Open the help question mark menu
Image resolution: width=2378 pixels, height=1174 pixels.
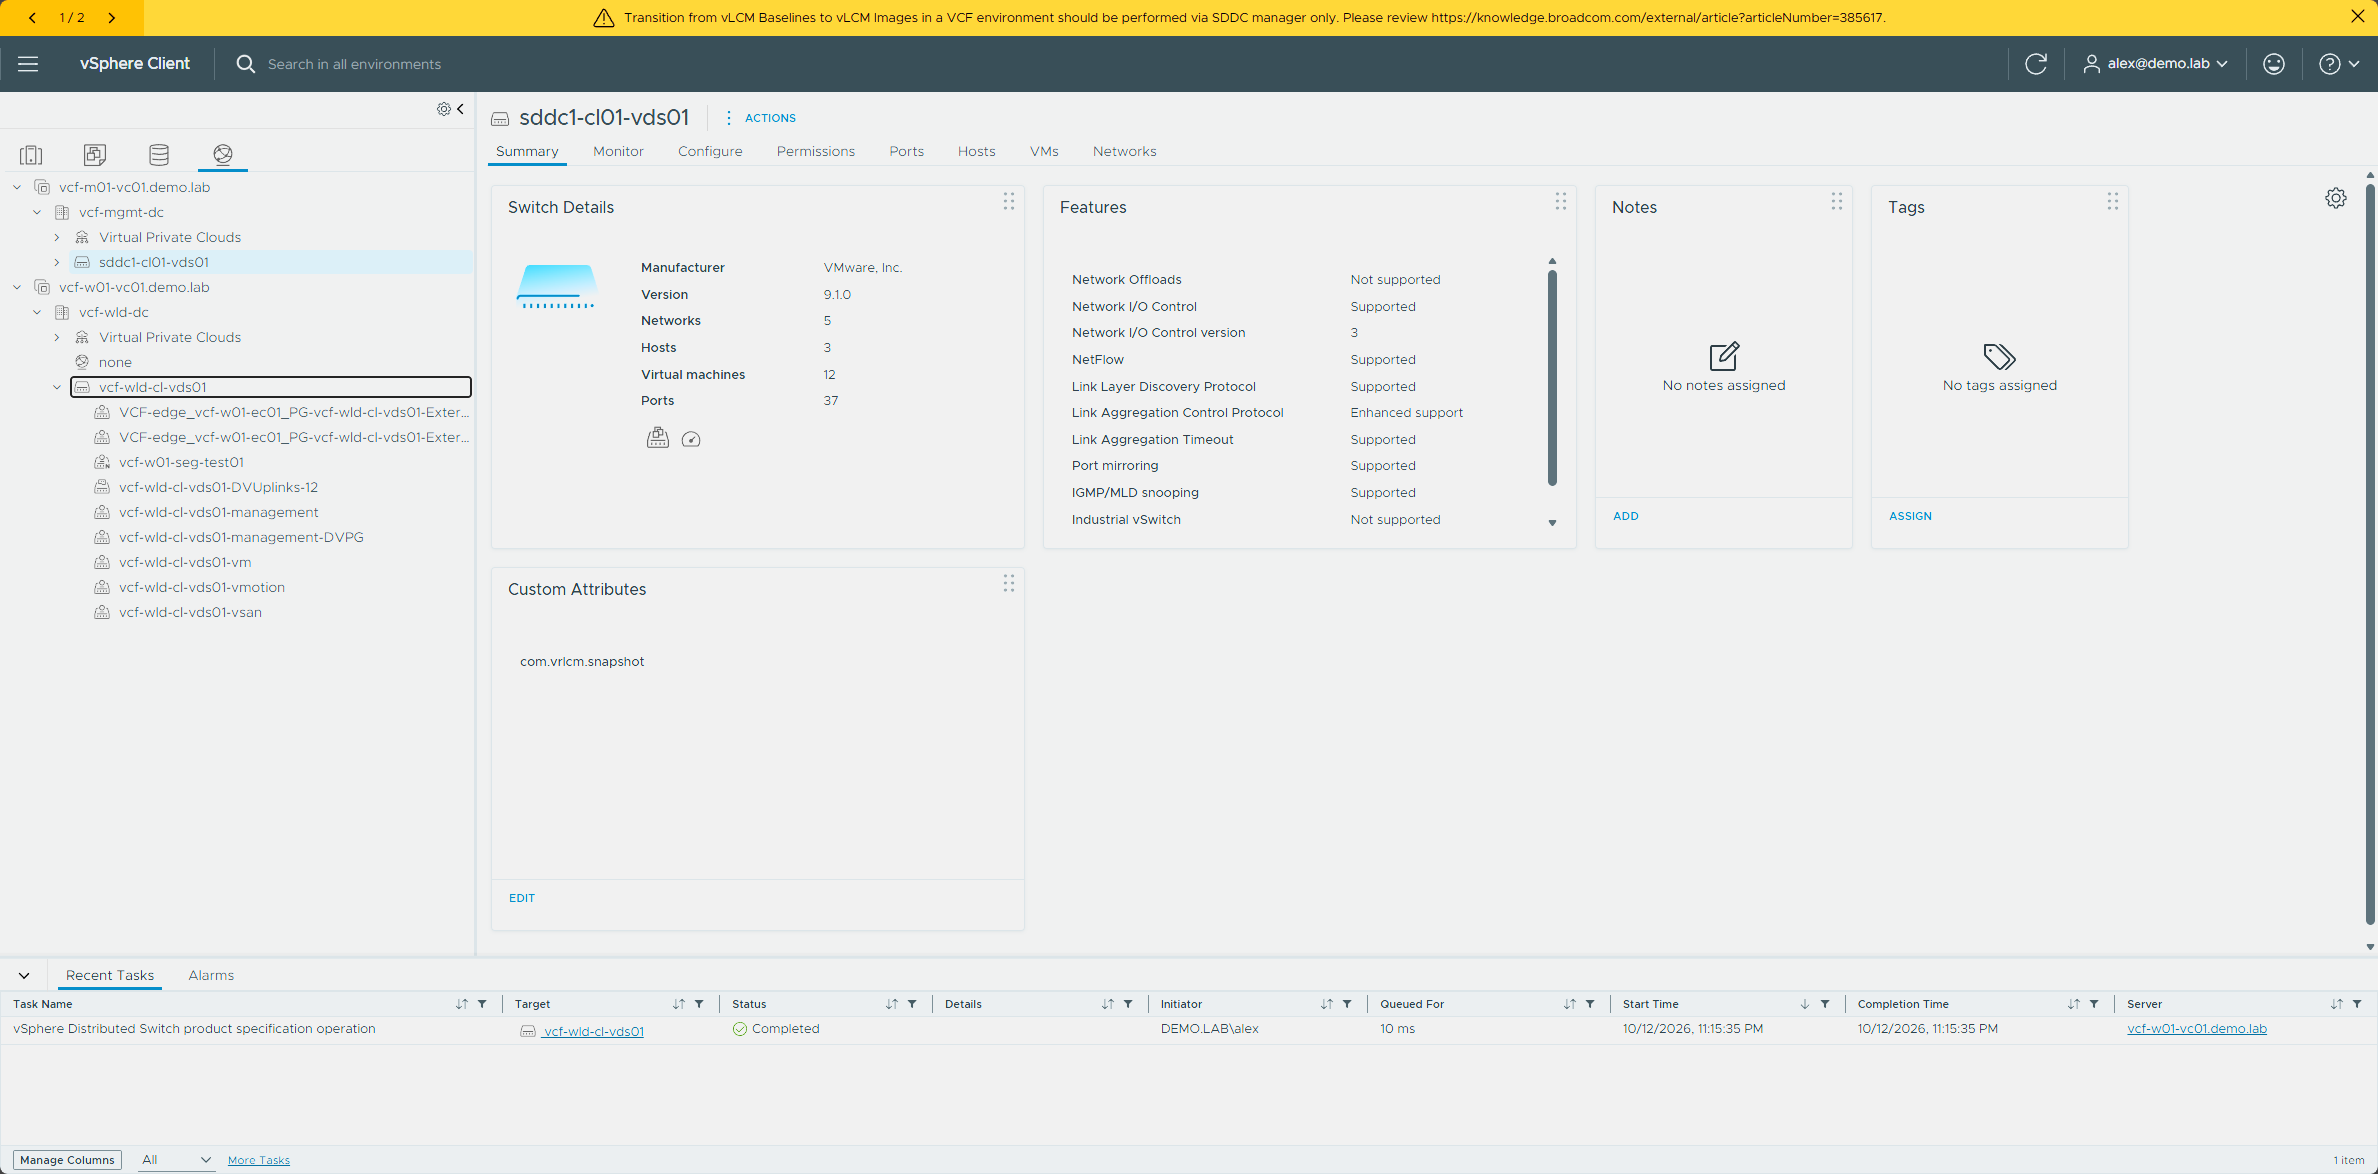coord(2339,64)
